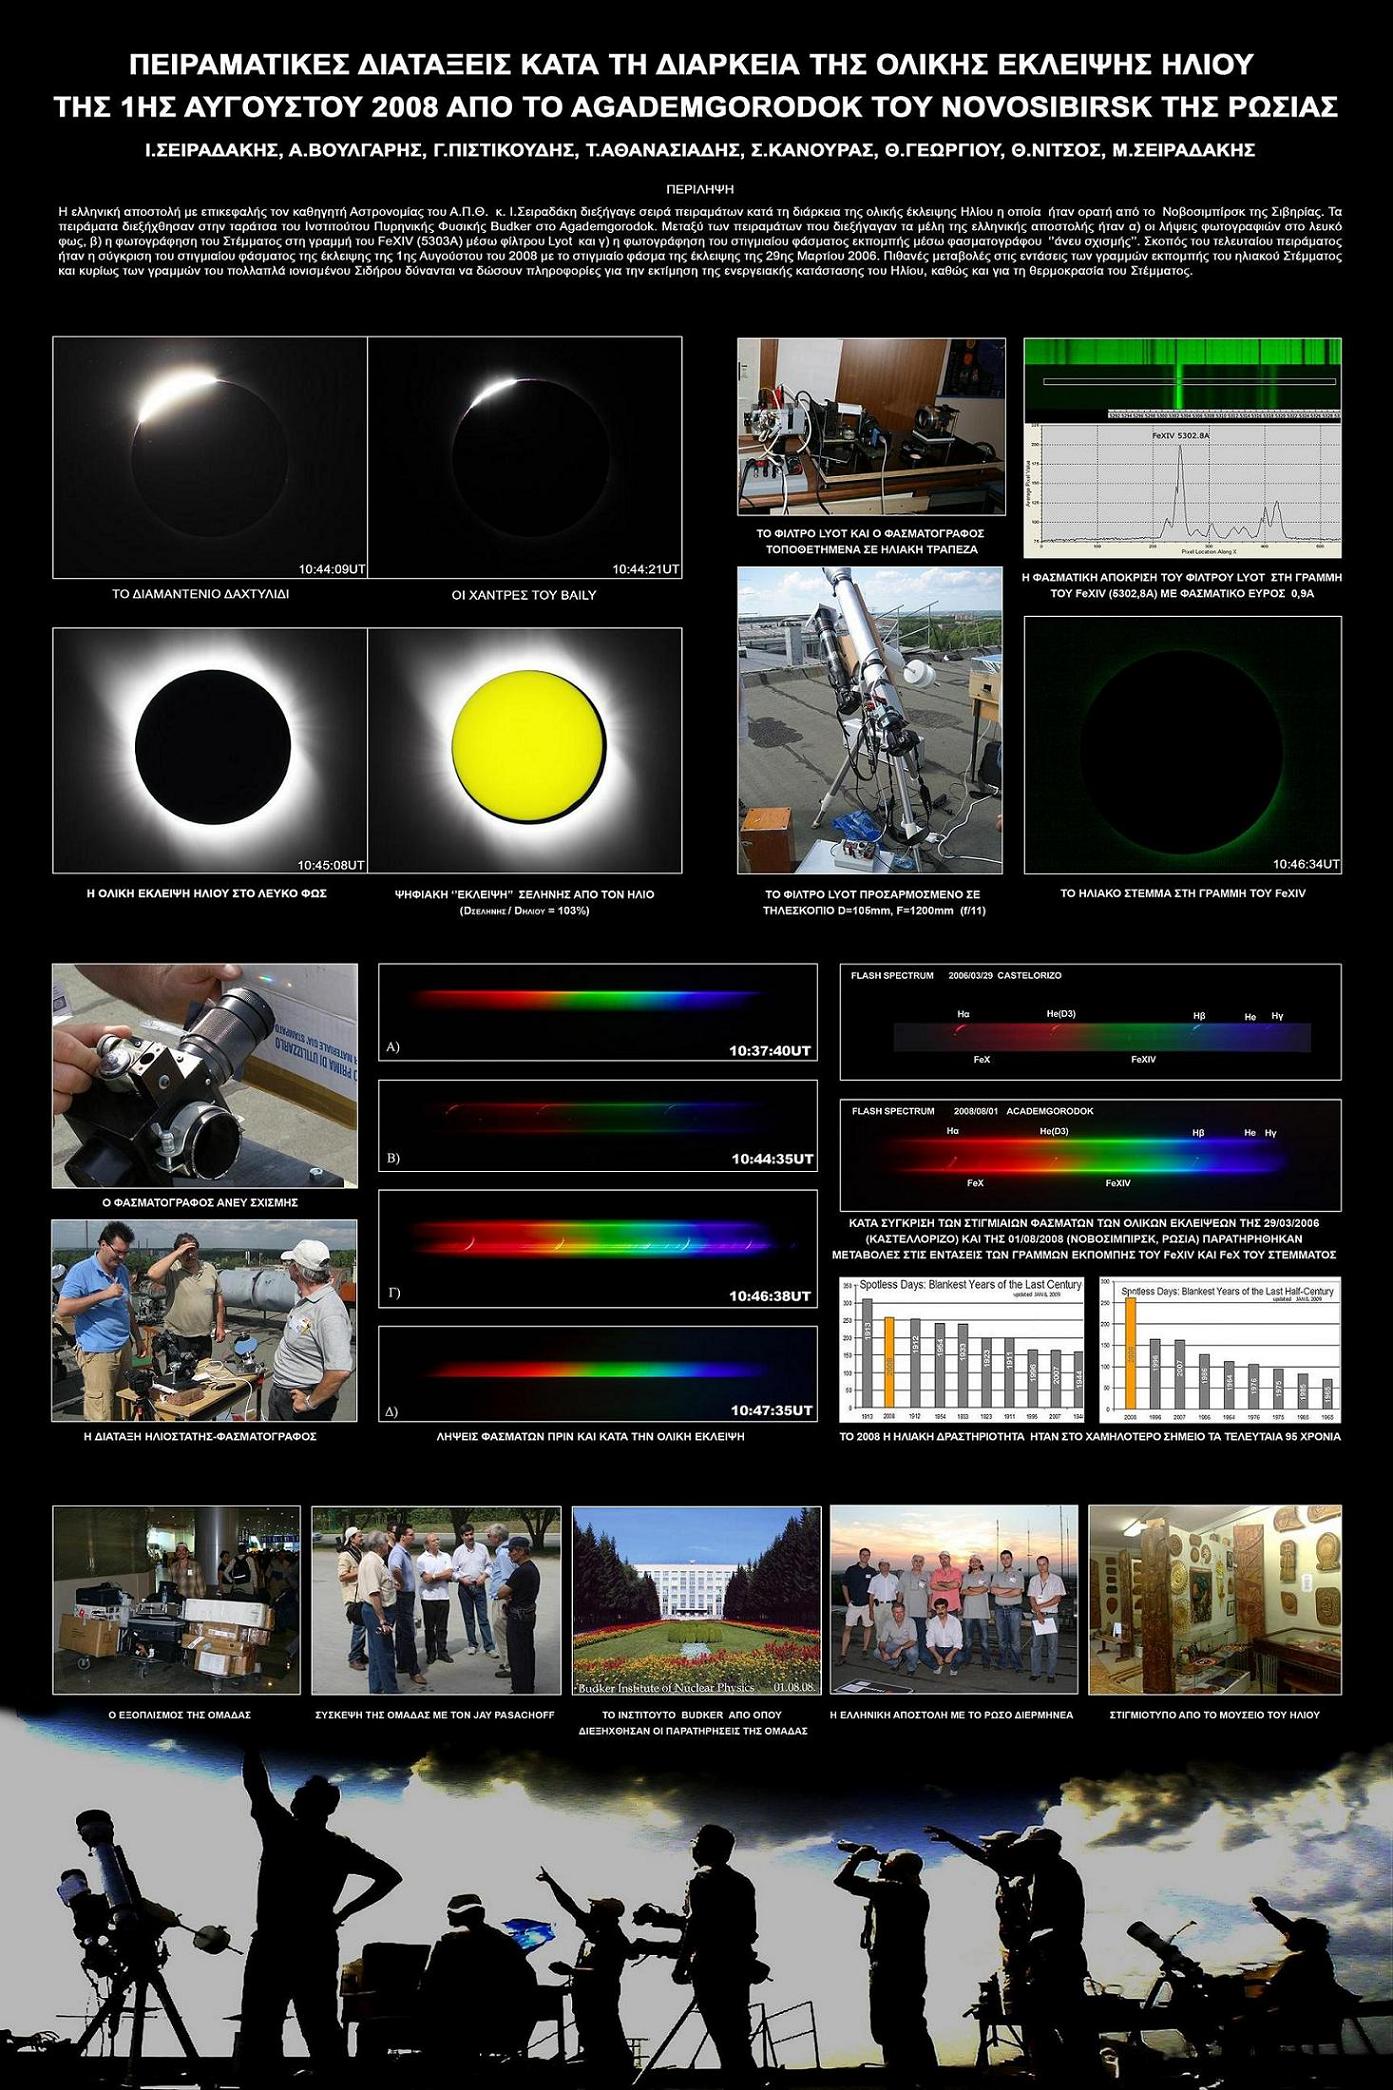Screen dimensions: 1393x2090
Task: Click the team equipment boxes photo
Action: [176, 1600]
